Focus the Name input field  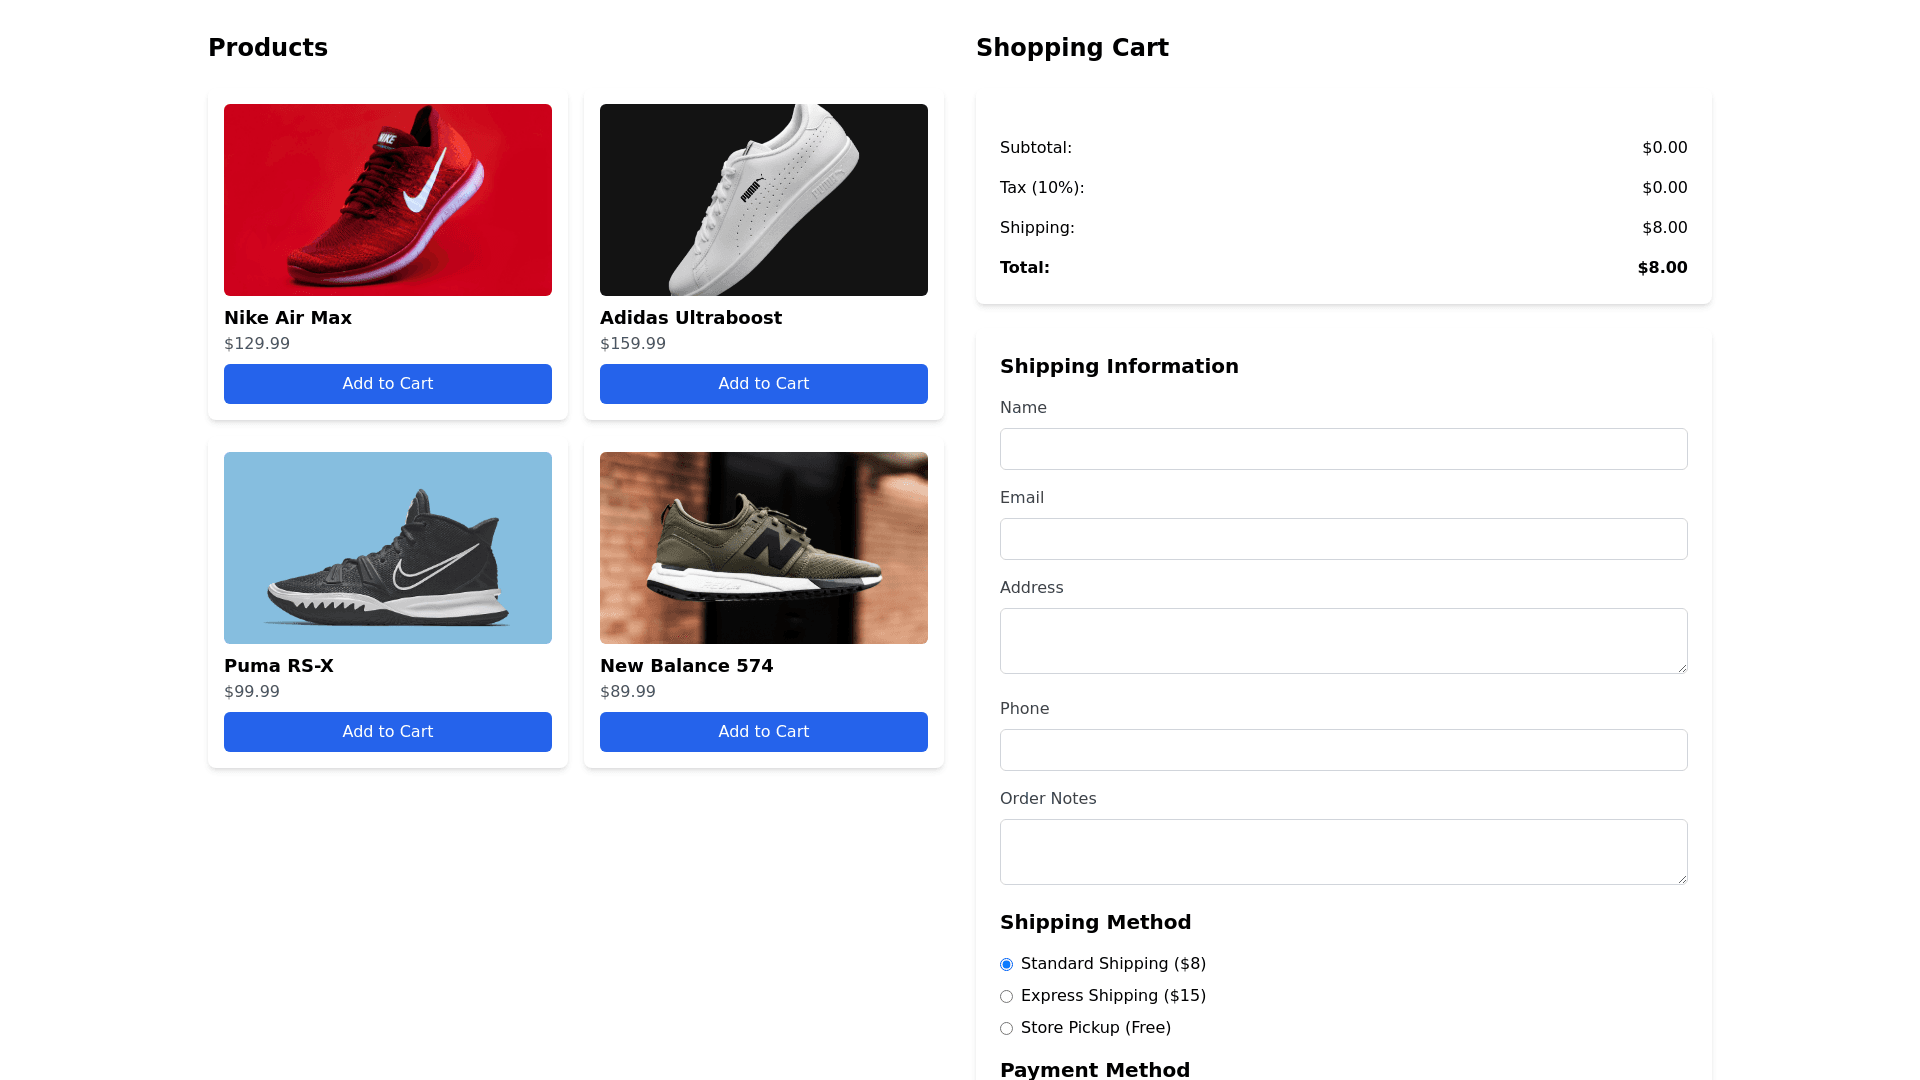tap(1343, 449)
